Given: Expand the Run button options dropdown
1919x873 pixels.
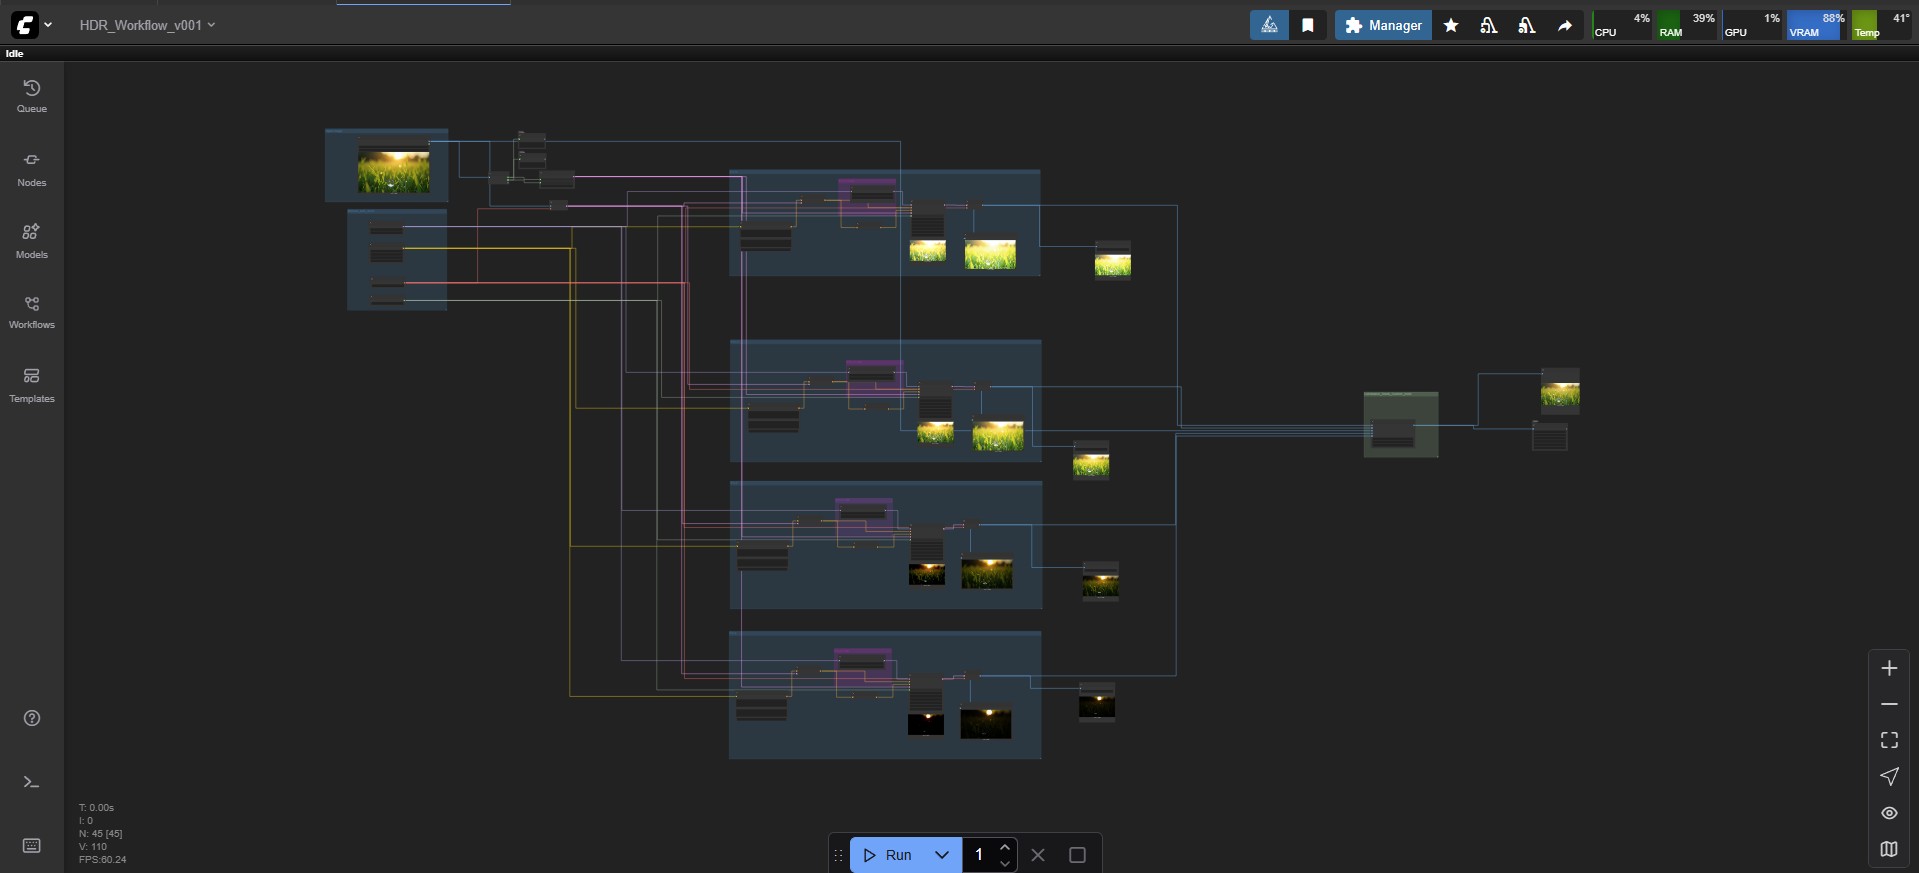Looking at the screenshot, I should [x=941, y=855].
